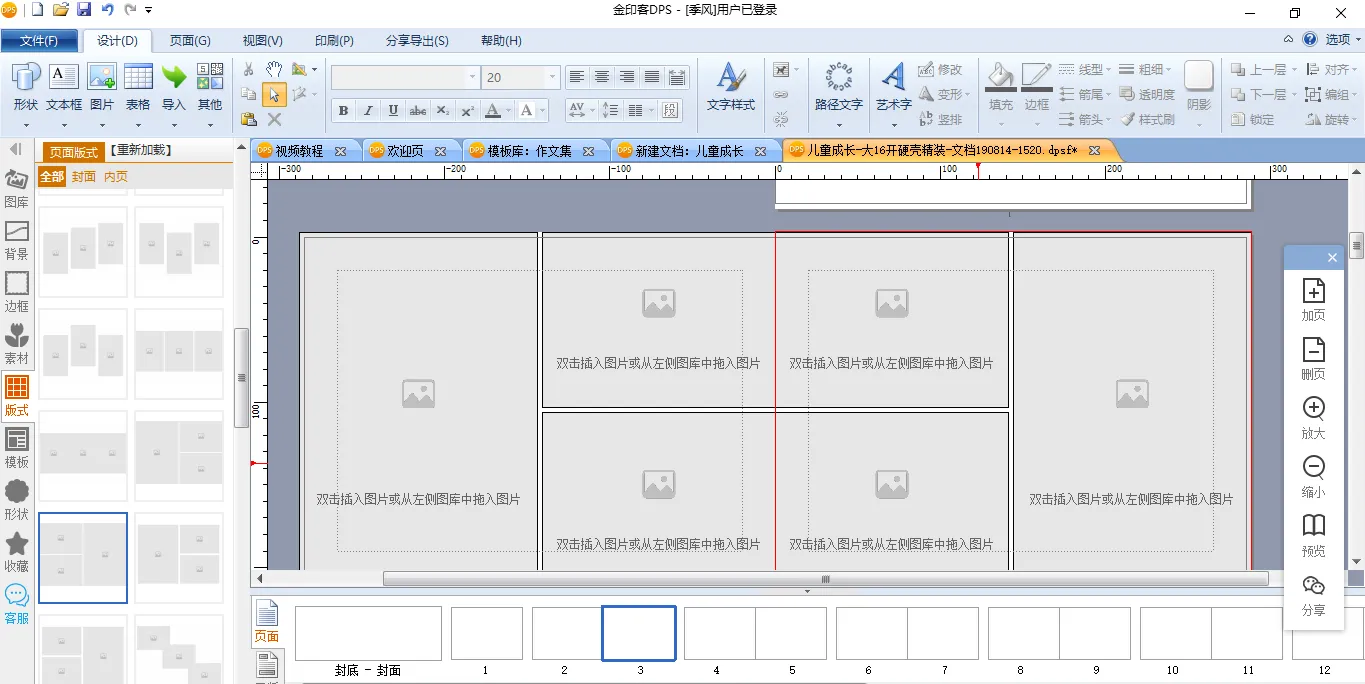Toggle bold formatting

click(x=344, y=110)
